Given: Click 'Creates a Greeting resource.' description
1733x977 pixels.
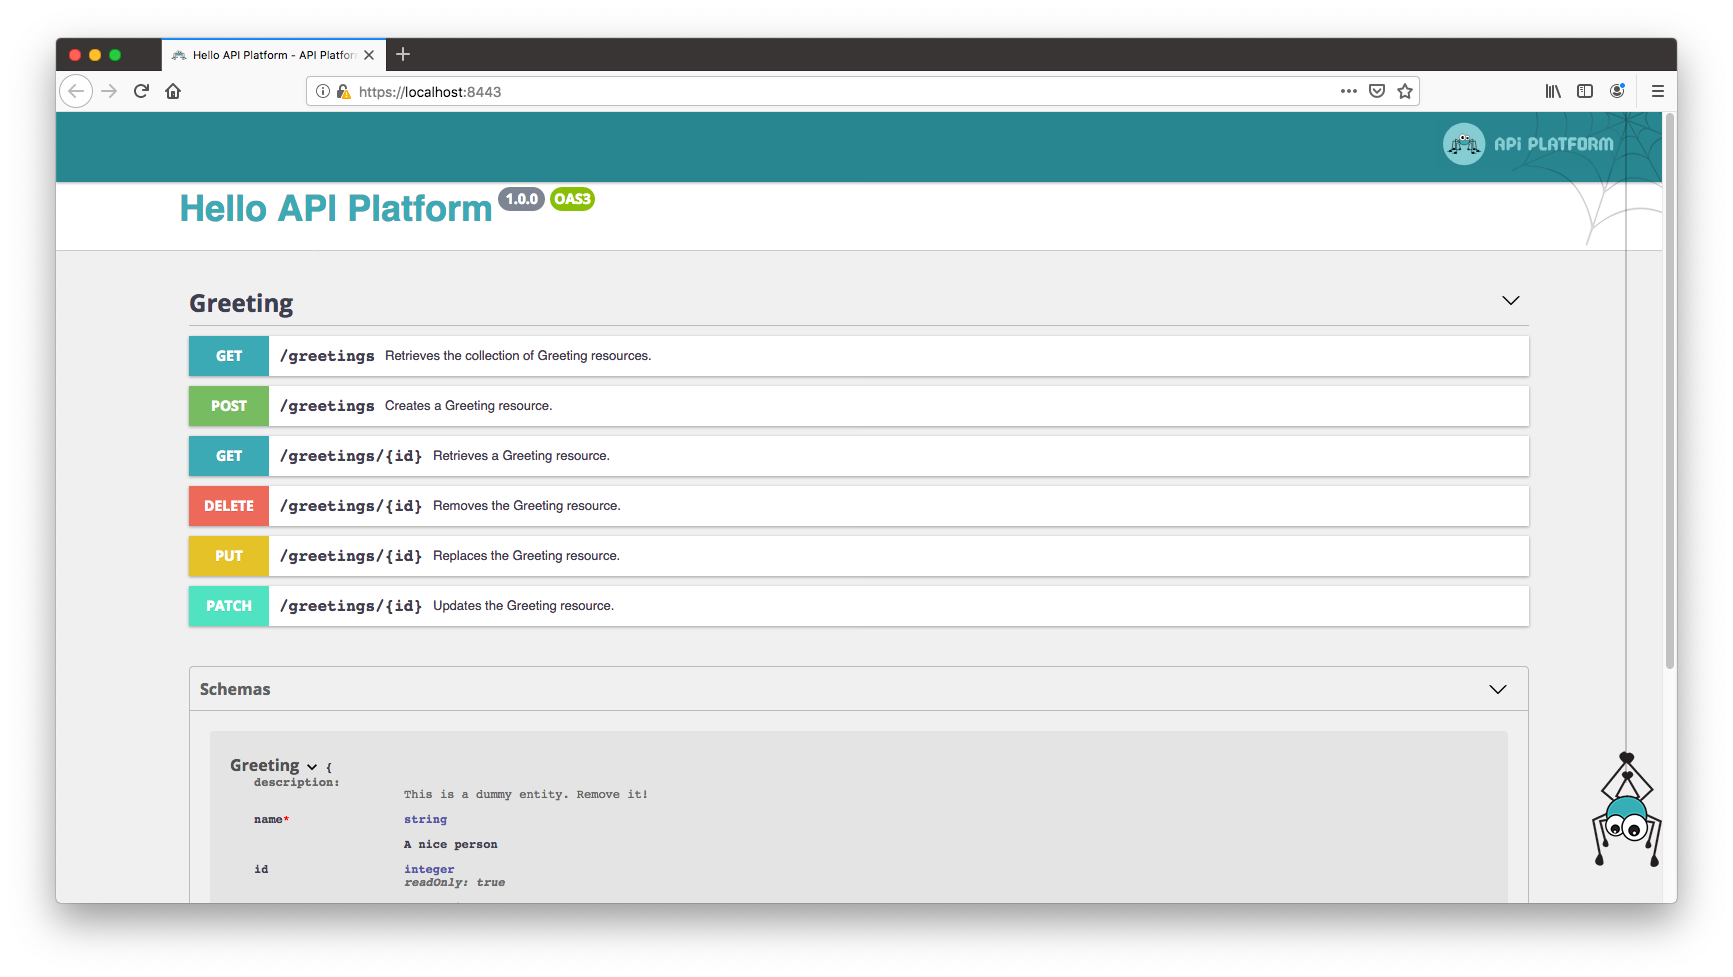Looking at the screenshot, I should [468, 406].
